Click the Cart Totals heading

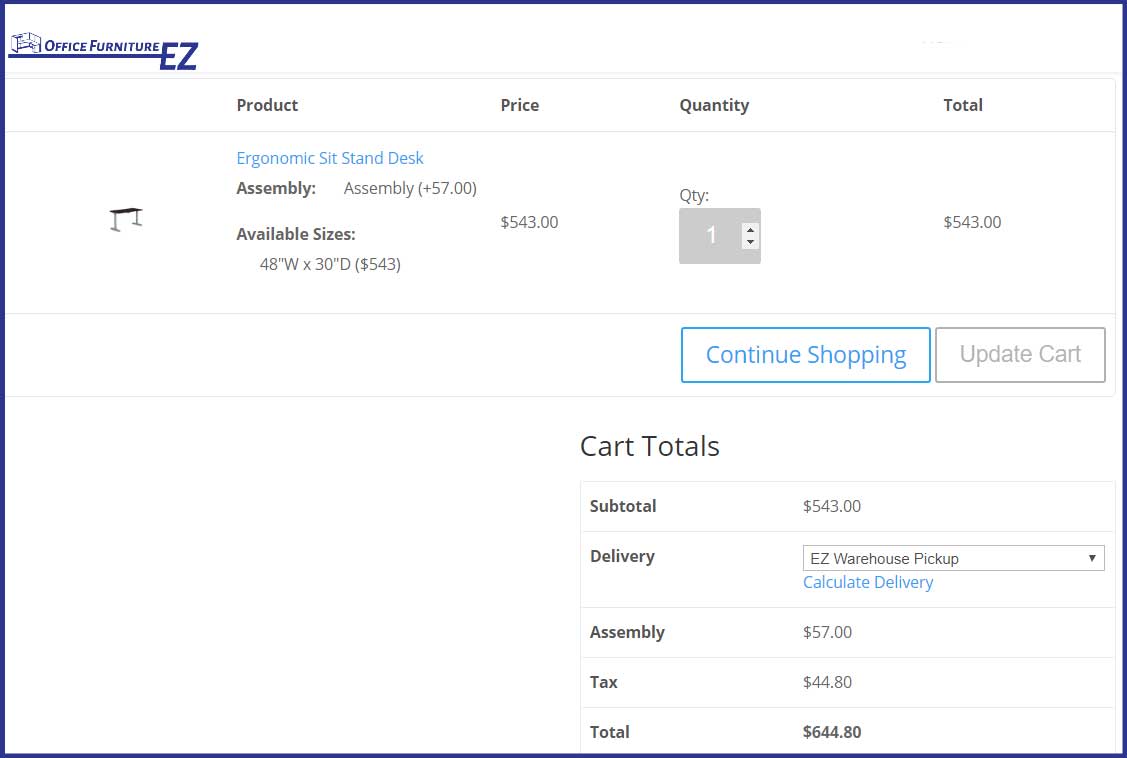[x=650, y=446]
